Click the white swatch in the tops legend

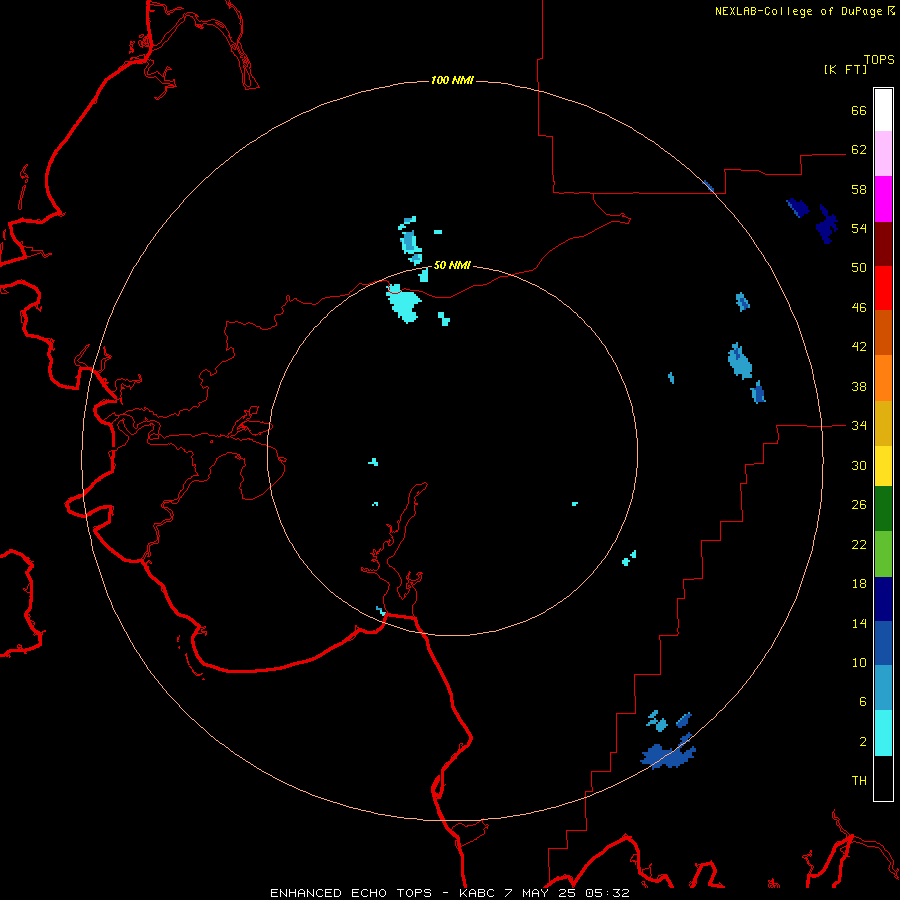(x=883, y=110)
